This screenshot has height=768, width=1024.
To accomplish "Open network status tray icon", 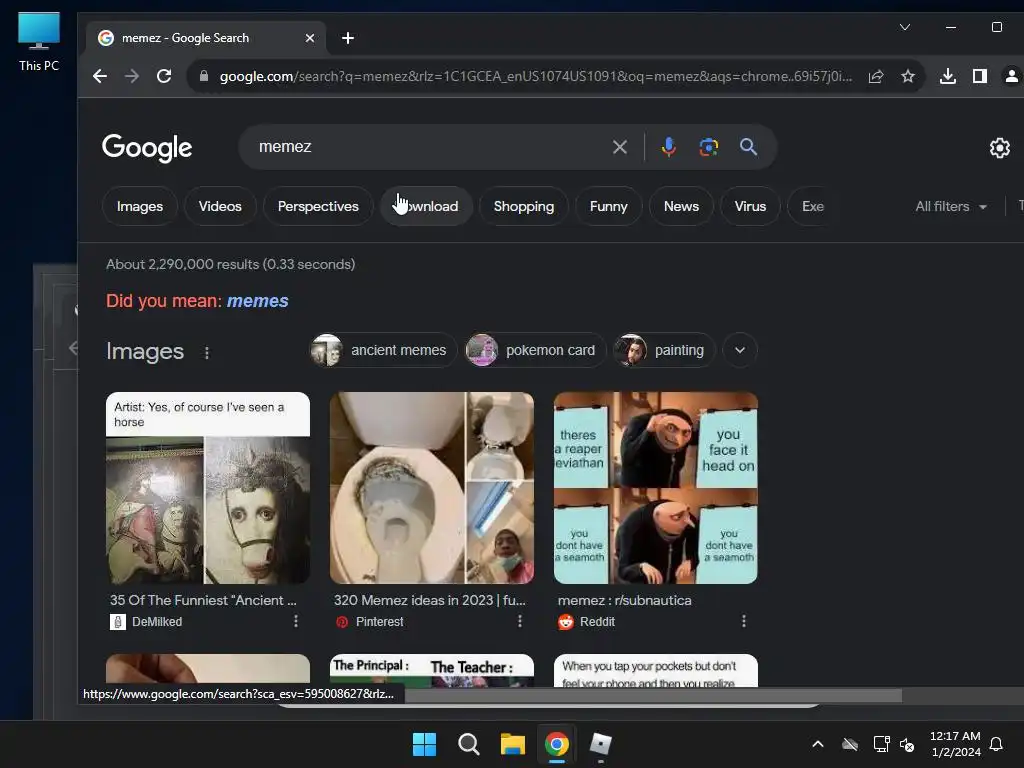I will click(881, 744).
